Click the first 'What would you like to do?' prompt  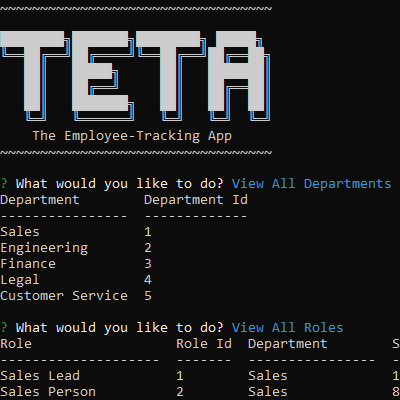[119, 184]
